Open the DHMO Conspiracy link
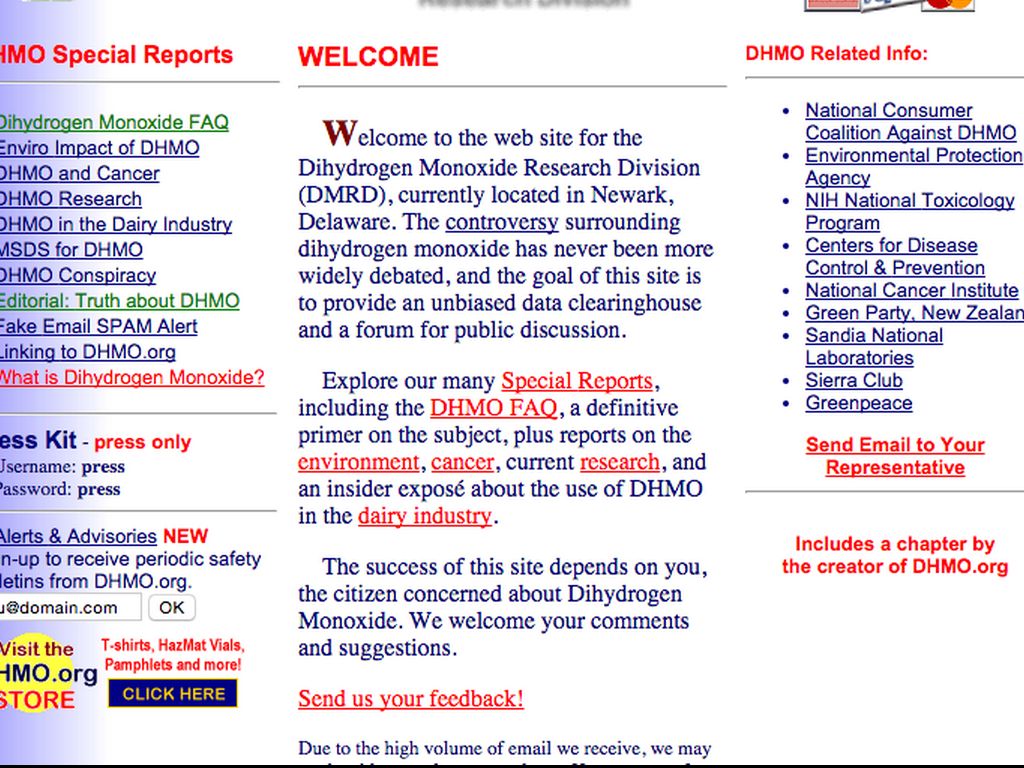The image size is (1024, 768). [x=78, y=275]
